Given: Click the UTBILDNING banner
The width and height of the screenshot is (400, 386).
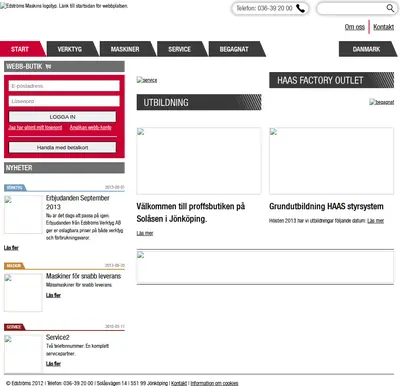Looking at the screenshot, I should point(199,102).
